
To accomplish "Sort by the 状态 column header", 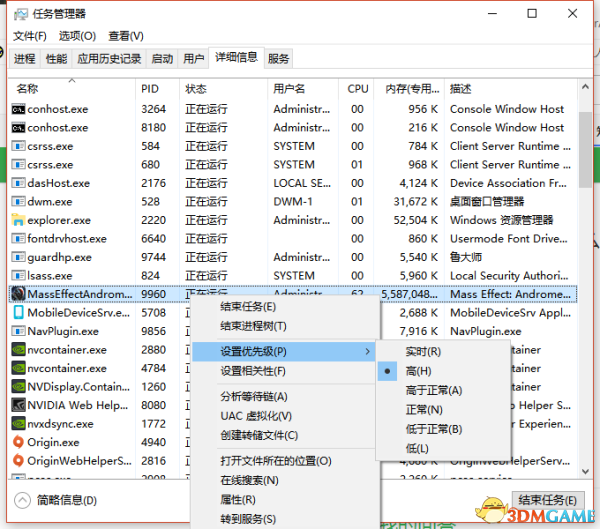I will point(223,89).
